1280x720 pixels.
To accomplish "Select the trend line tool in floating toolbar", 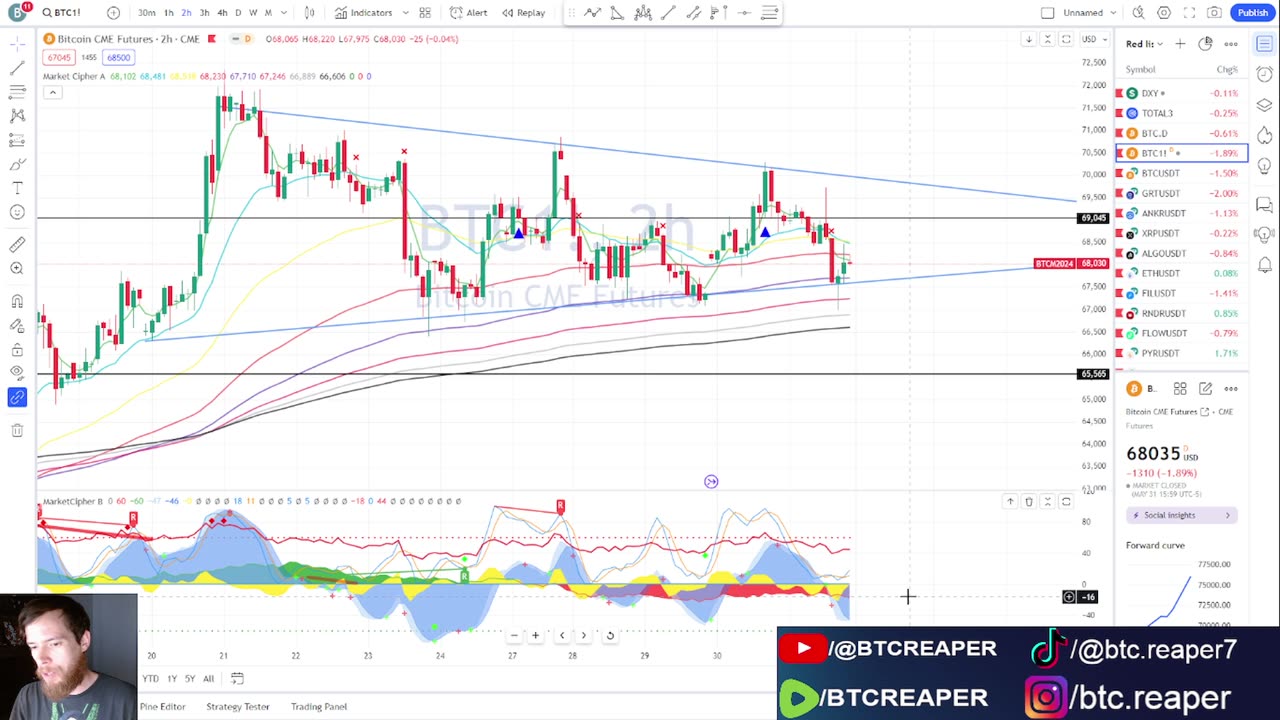I will pyautogui.click(x=668, y=13).
